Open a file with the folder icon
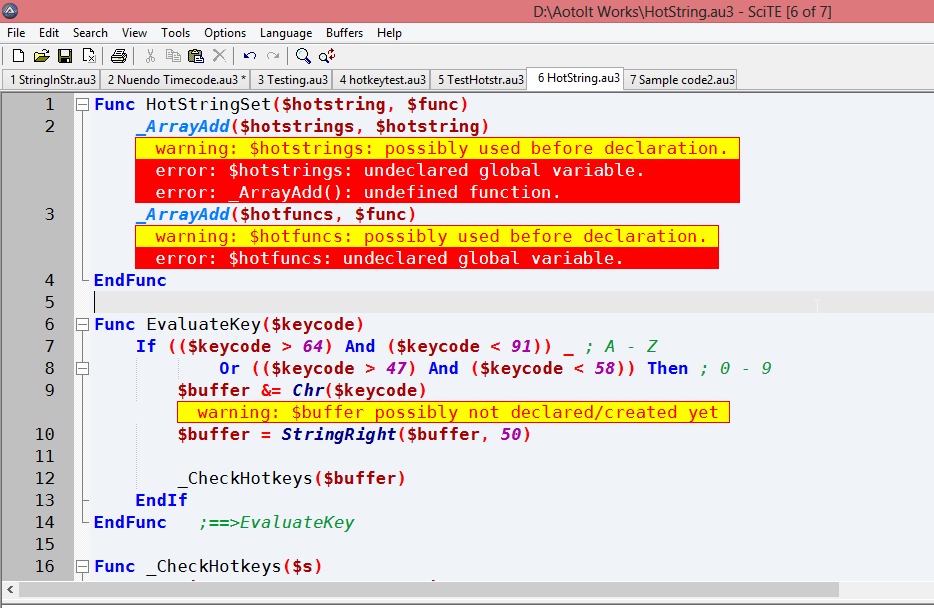Image resolution: width=934 pixels, height=608 pixels. coord(41,56)
